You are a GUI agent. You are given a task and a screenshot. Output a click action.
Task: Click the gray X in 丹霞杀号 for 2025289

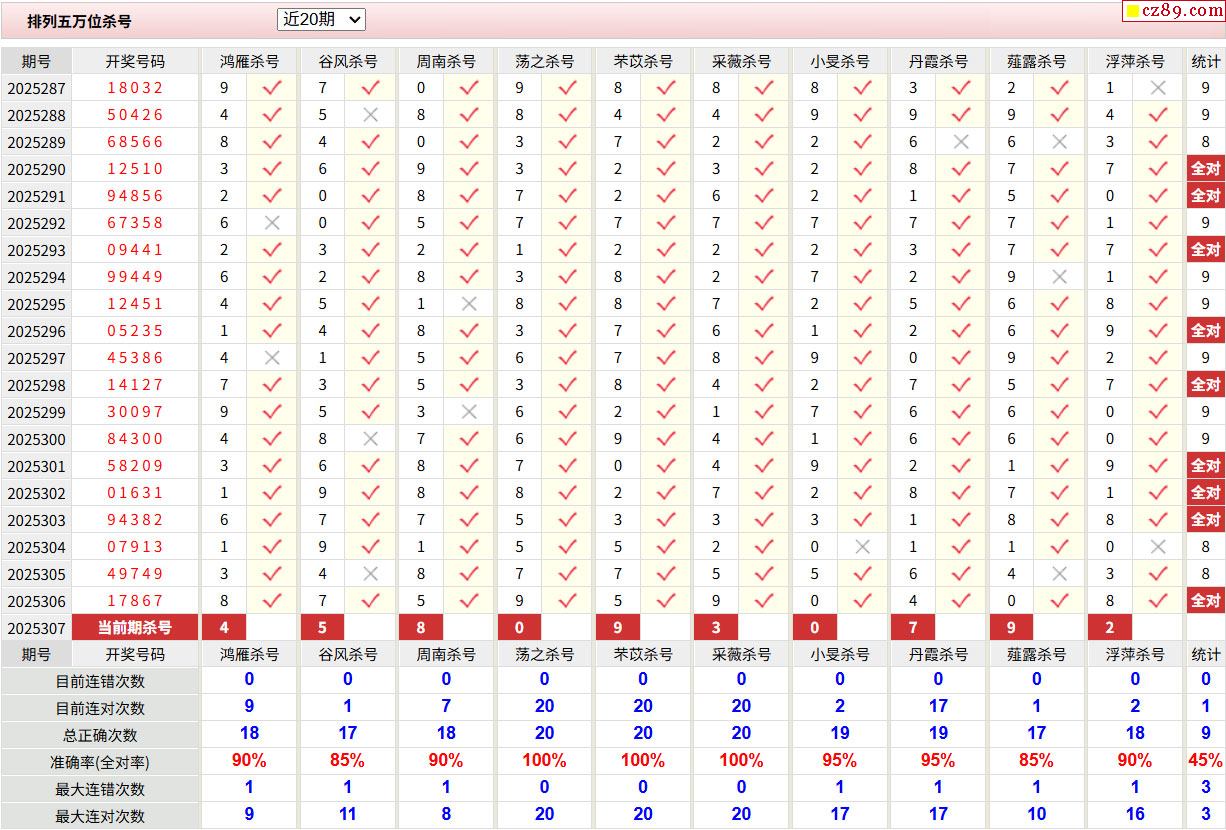961,142
